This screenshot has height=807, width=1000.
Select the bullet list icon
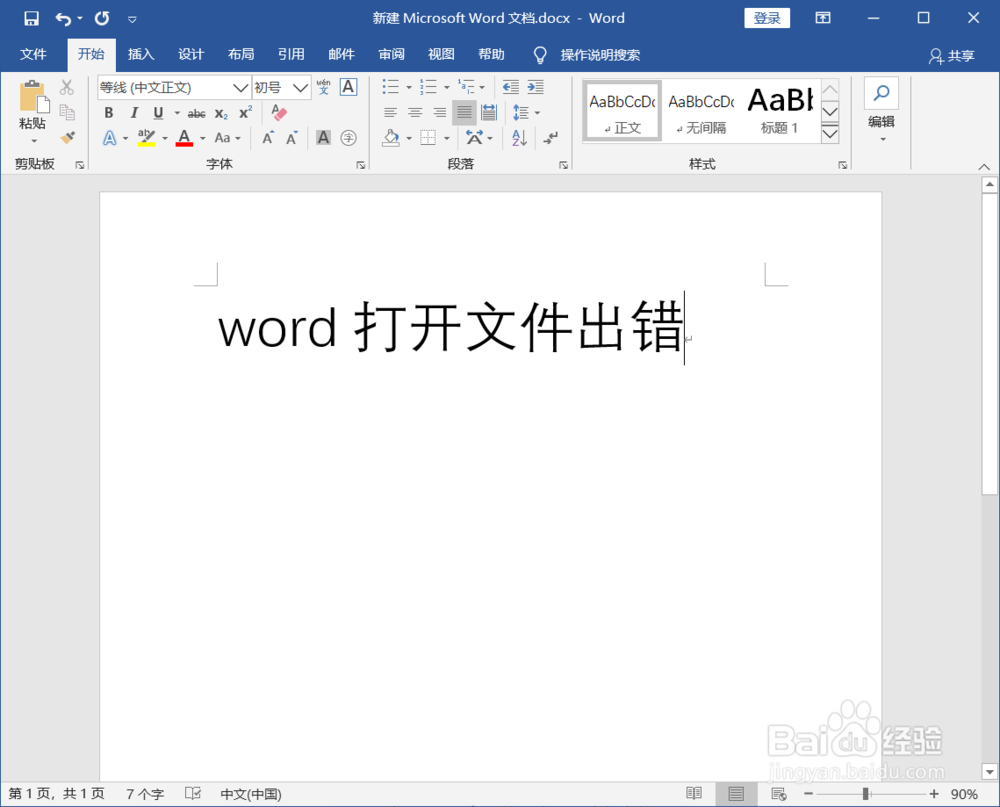click(390, 87)
